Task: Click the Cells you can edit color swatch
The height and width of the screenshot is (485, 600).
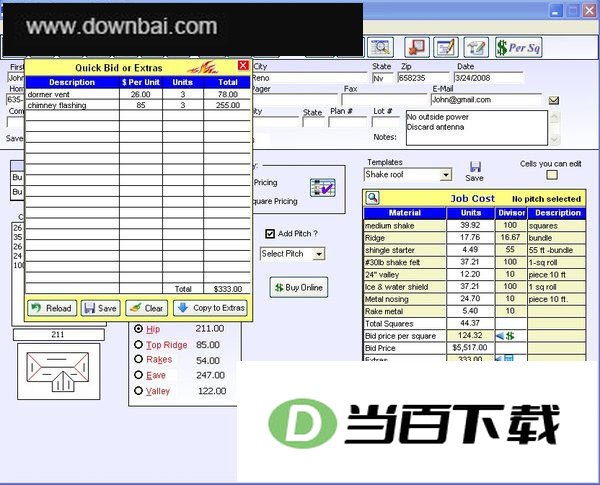Action: pos(551,175)
